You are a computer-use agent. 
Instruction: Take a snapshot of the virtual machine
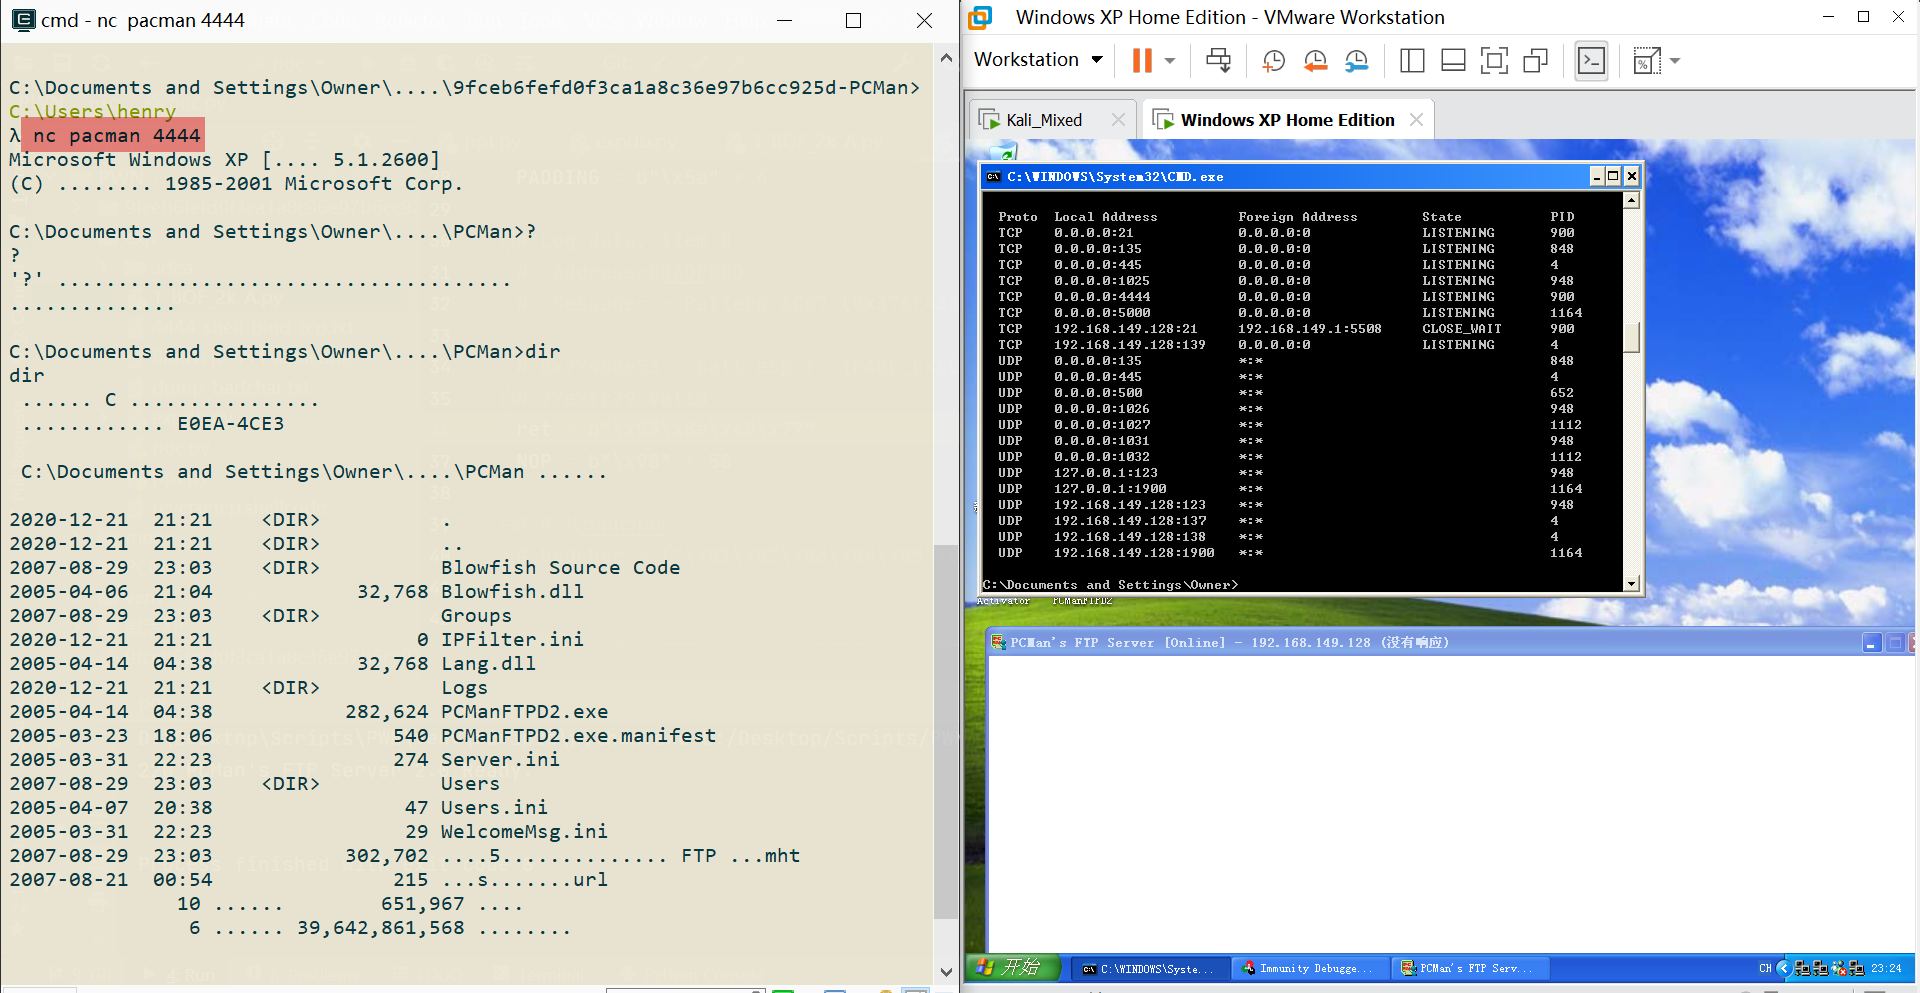click(1273, 61)
